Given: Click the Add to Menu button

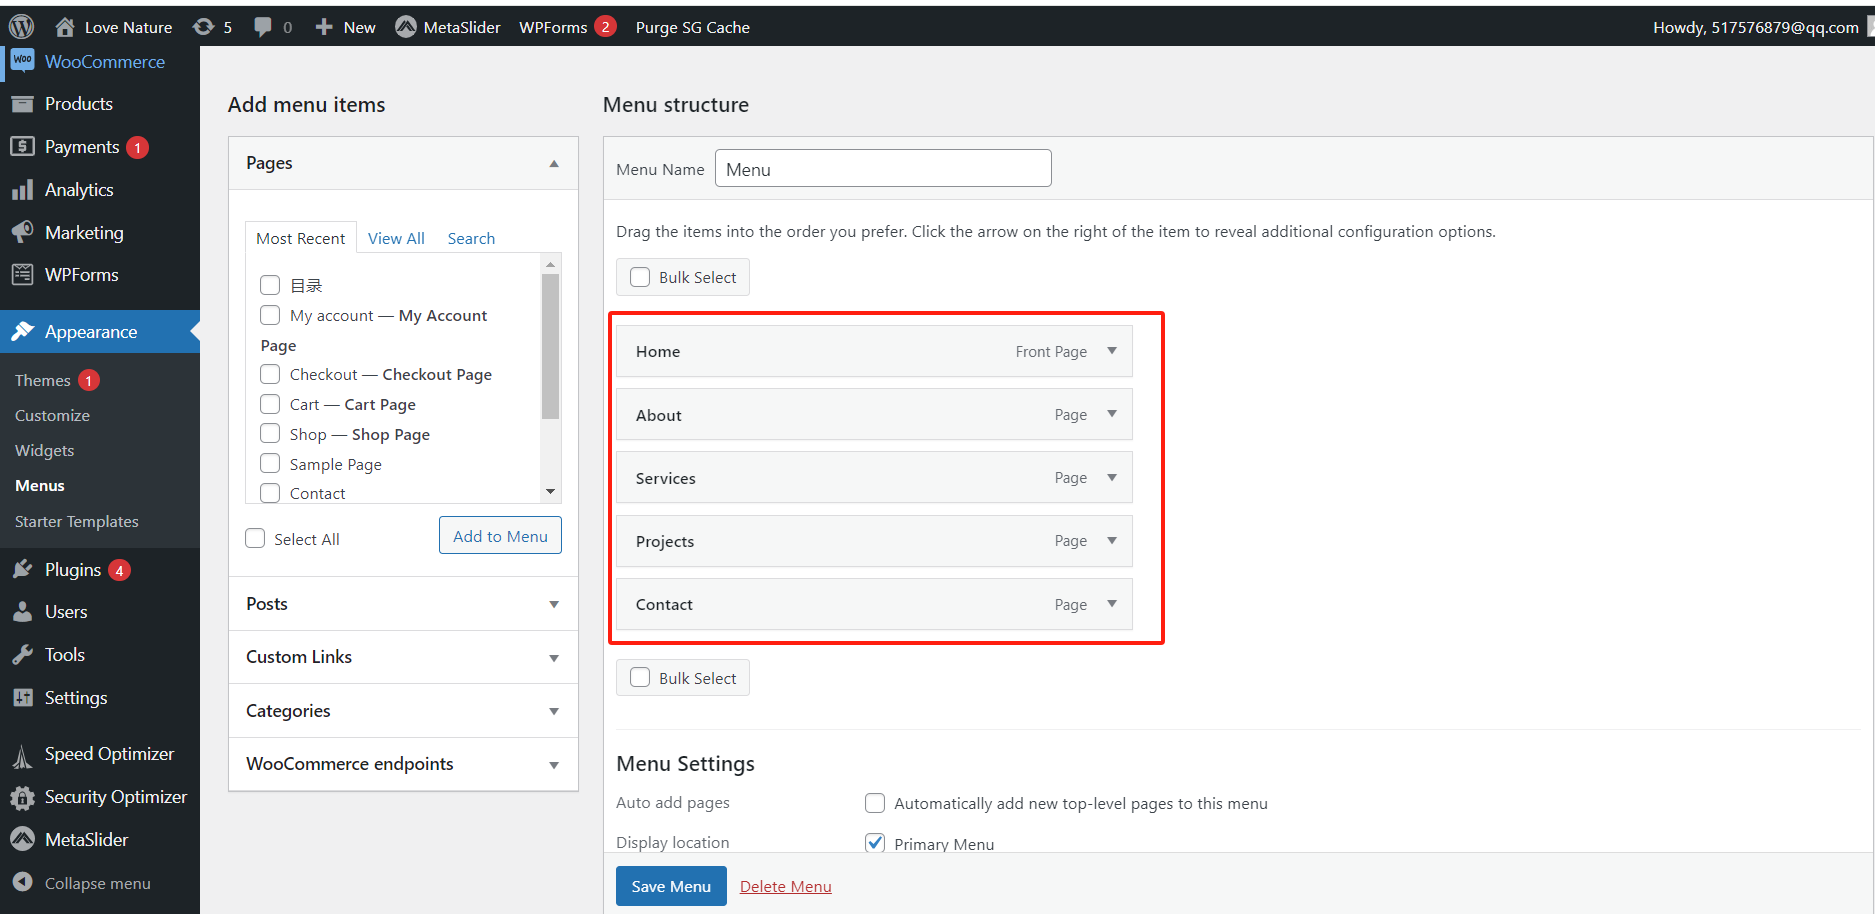Looking at the screenshot, I should (x=500, y=536).
